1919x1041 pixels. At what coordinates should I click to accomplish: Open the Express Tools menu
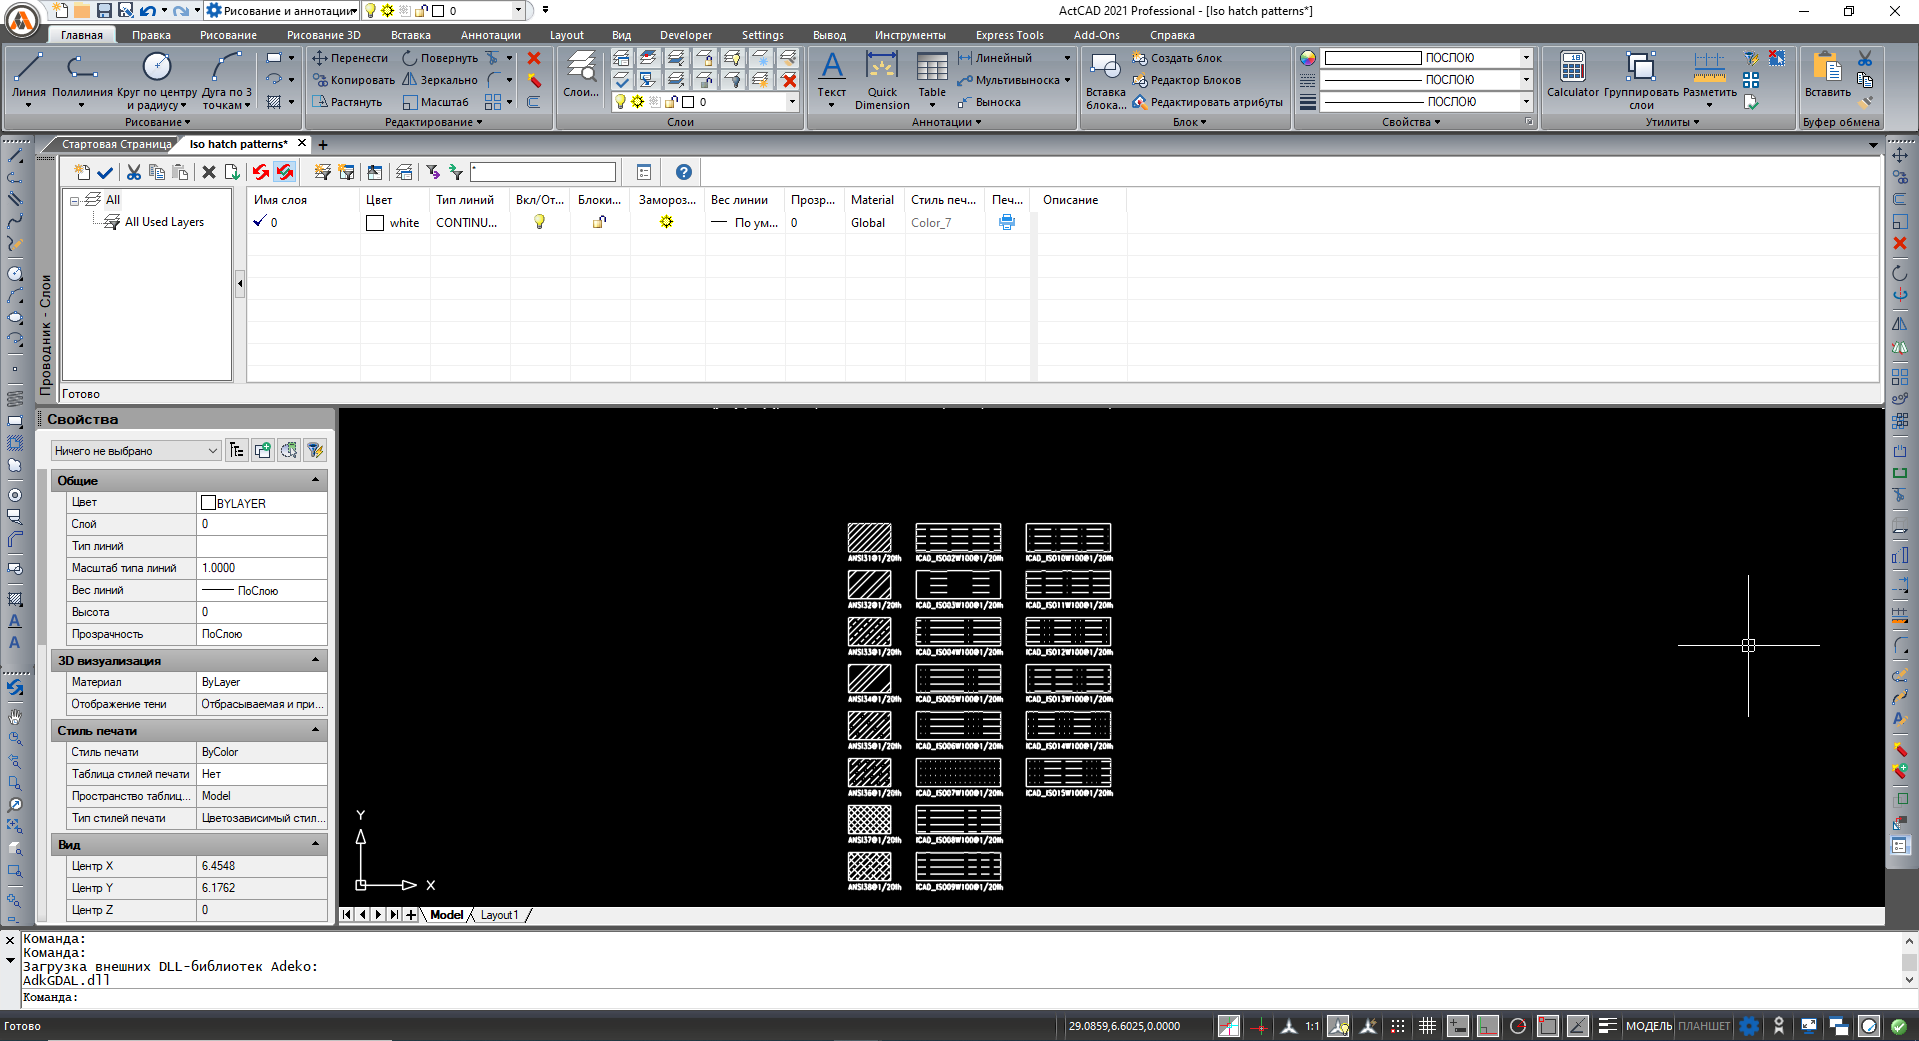point(1008,34)
